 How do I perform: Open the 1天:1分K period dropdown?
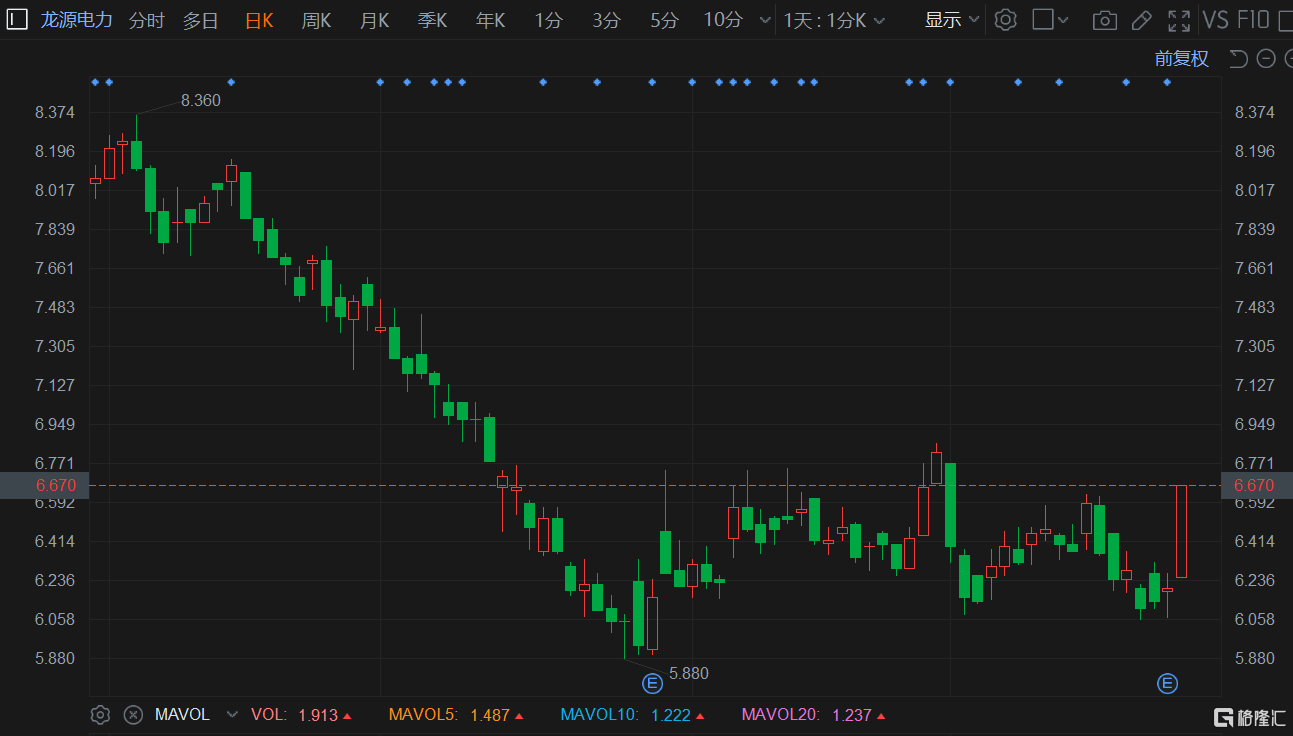833,20
